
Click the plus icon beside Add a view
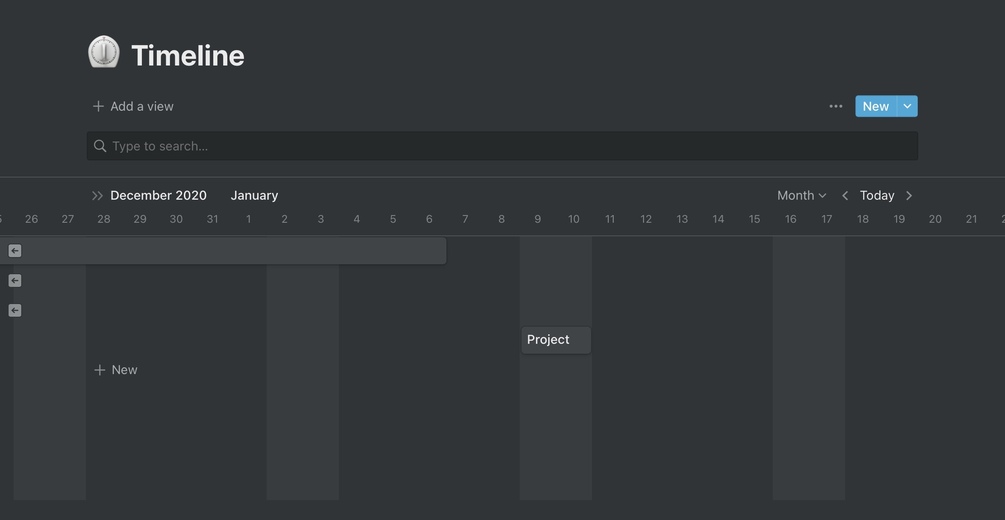98,106
